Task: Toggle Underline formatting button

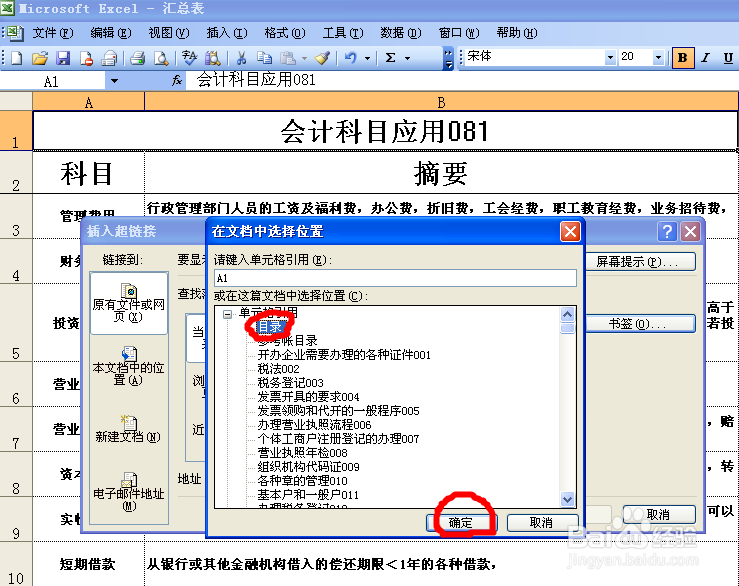Action: point(728,58)
